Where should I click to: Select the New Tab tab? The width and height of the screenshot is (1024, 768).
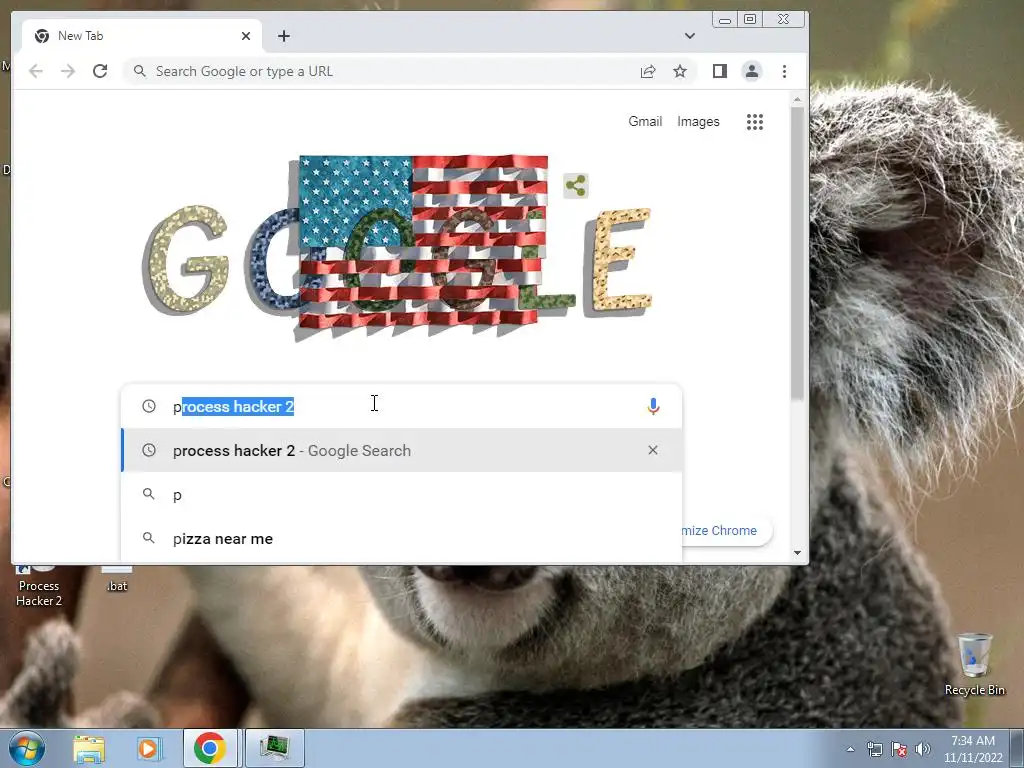point(142,36)
